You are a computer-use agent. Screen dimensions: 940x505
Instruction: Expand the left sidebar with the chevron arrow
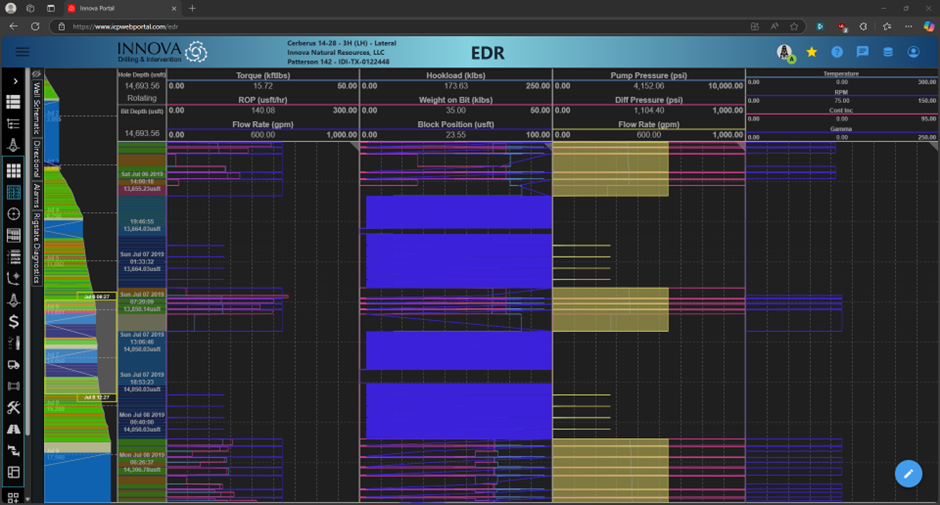(x=14, y=80)
